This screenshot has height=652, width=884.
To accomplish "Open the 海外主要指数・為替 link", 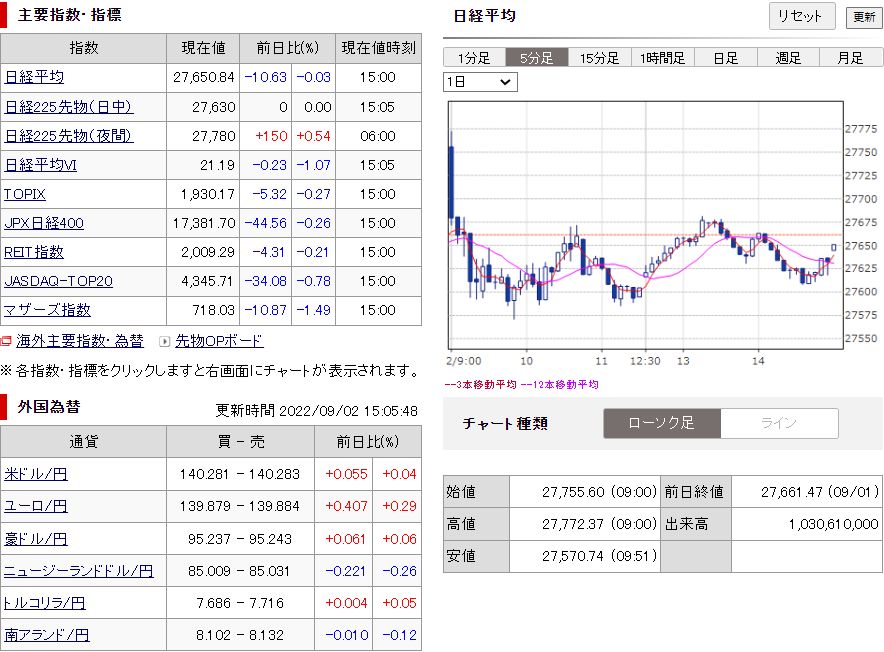I will (x=80, y=341).
